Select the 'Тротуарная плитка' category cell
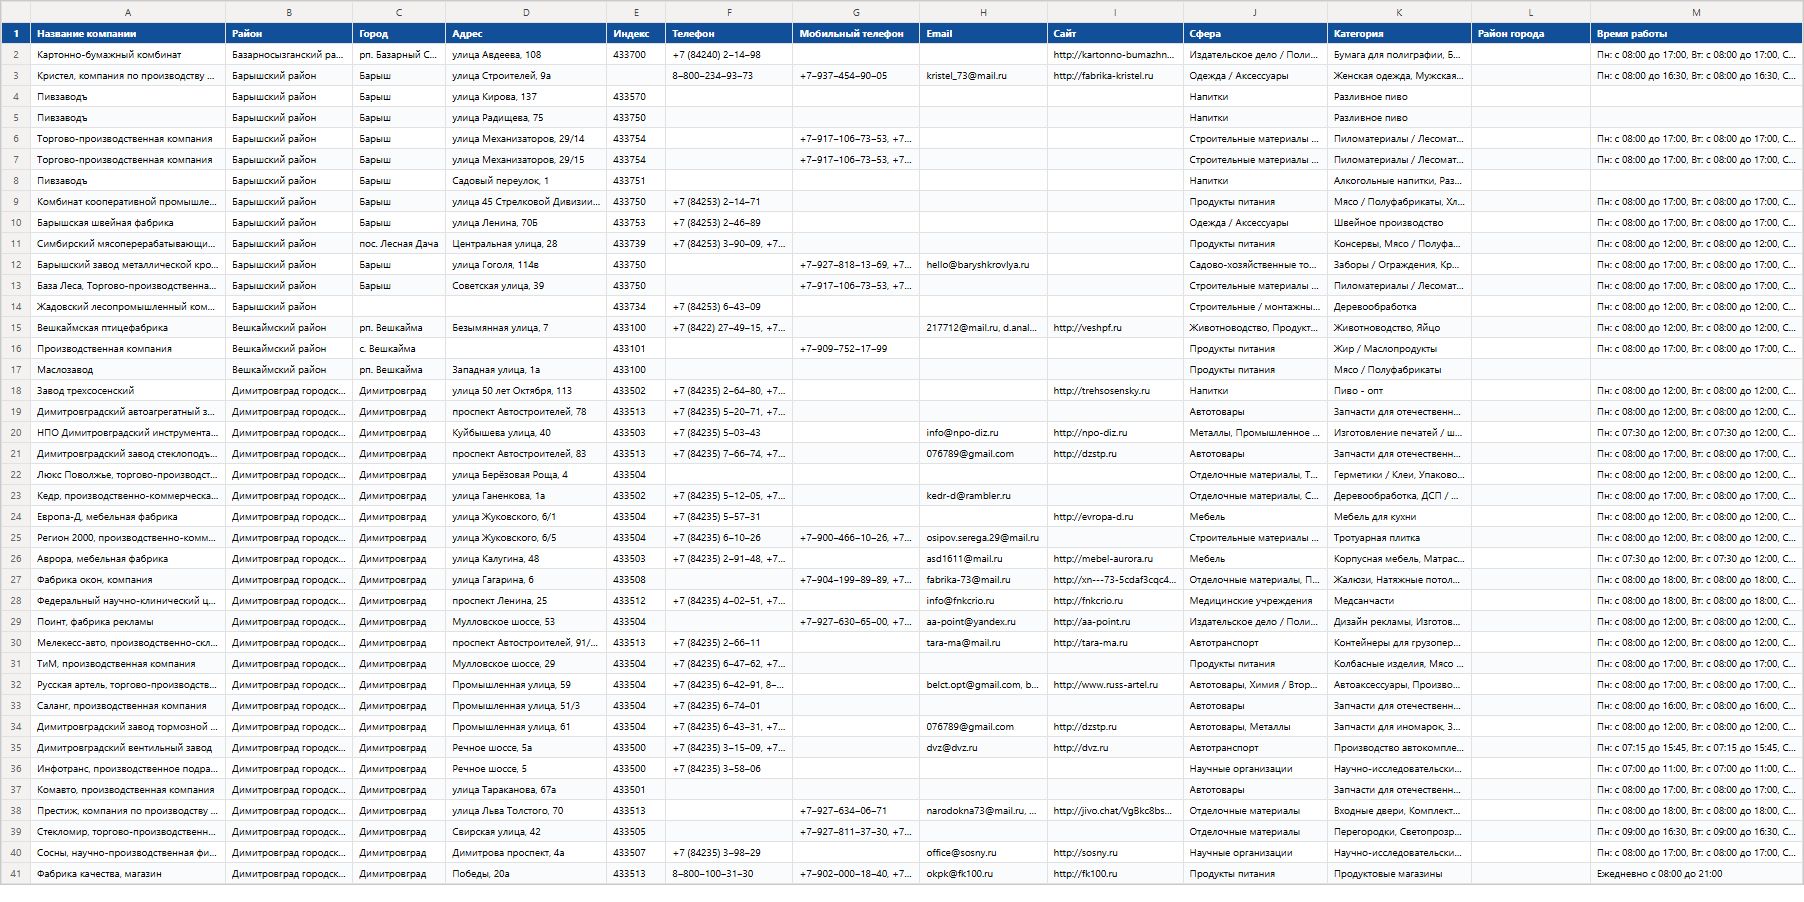This screenshot has height=902, width=1804. pyautogui.click(x=1400, y=538)
